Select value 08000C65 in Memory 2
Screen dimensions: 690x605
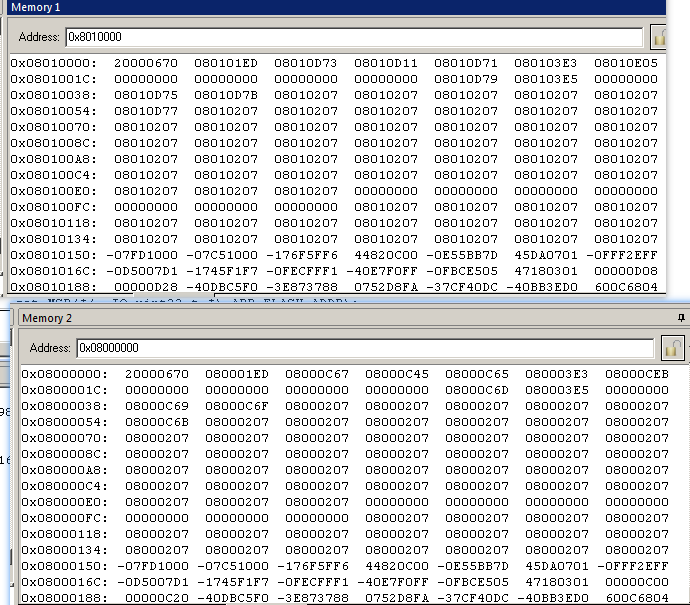coord(477,374)
